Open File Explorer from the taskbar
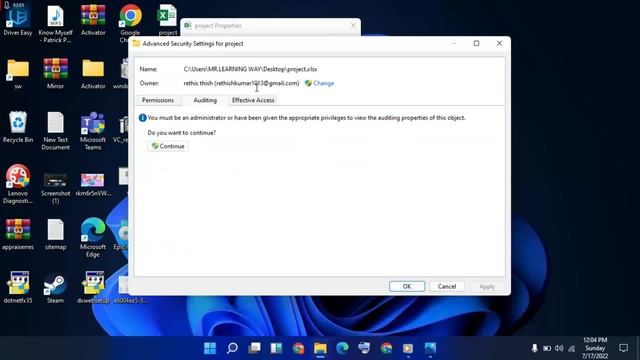The width and height of the screenshot is (640, 360). [x=320, y=348]
